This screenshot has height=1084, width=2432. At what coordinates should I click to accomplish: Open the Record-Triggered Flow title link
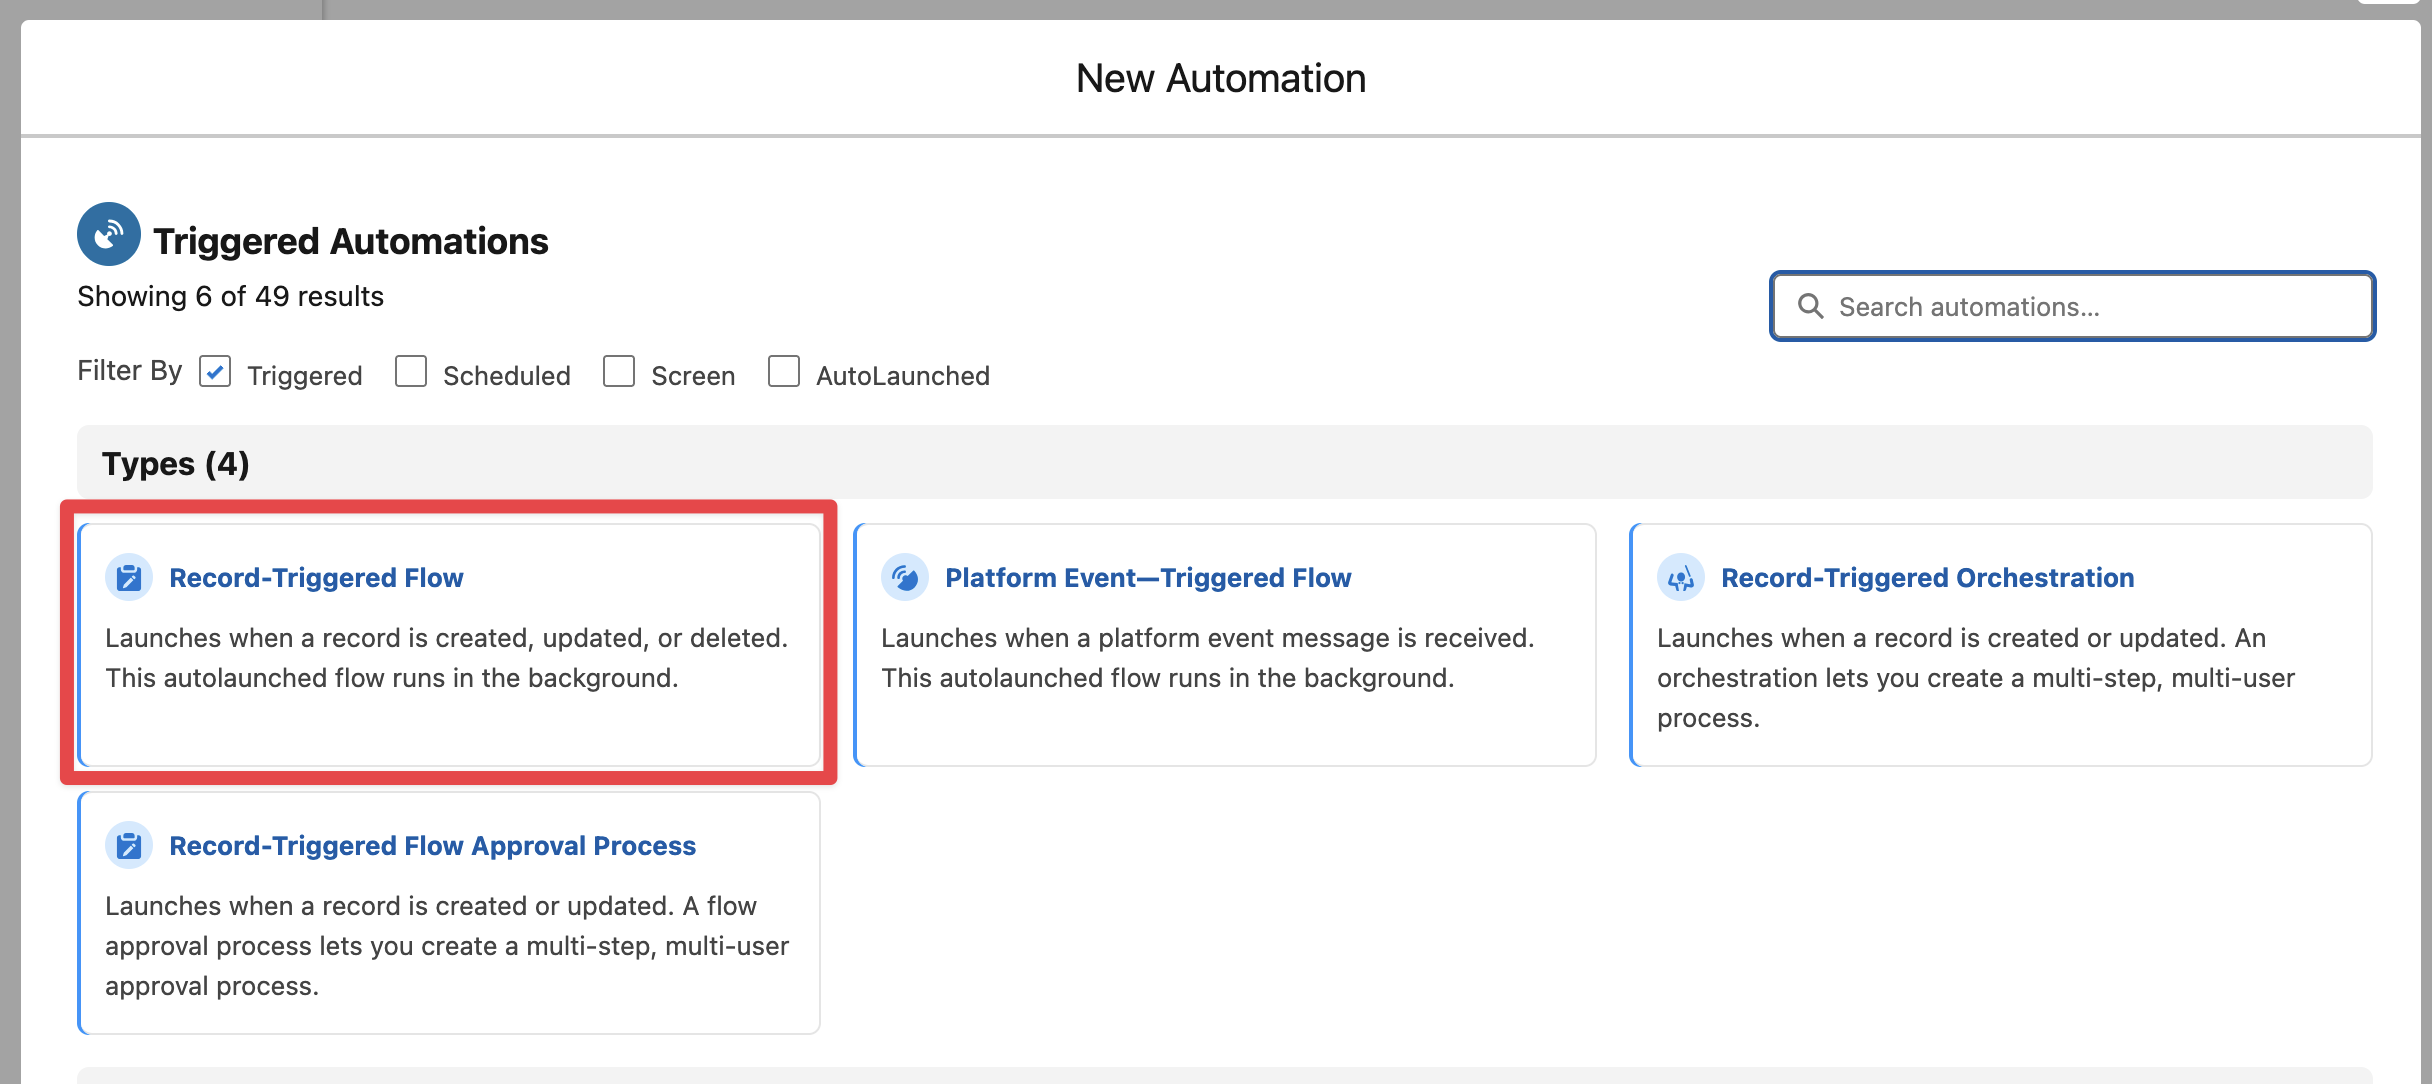tap(316, 578)
